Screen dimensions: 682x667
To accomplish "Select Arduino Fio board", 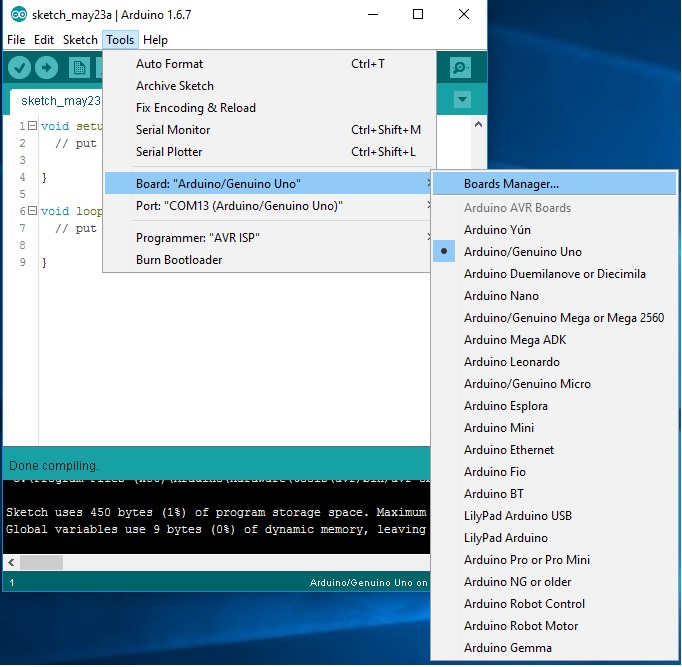I will pyautogui.click(x=555, y=472).
